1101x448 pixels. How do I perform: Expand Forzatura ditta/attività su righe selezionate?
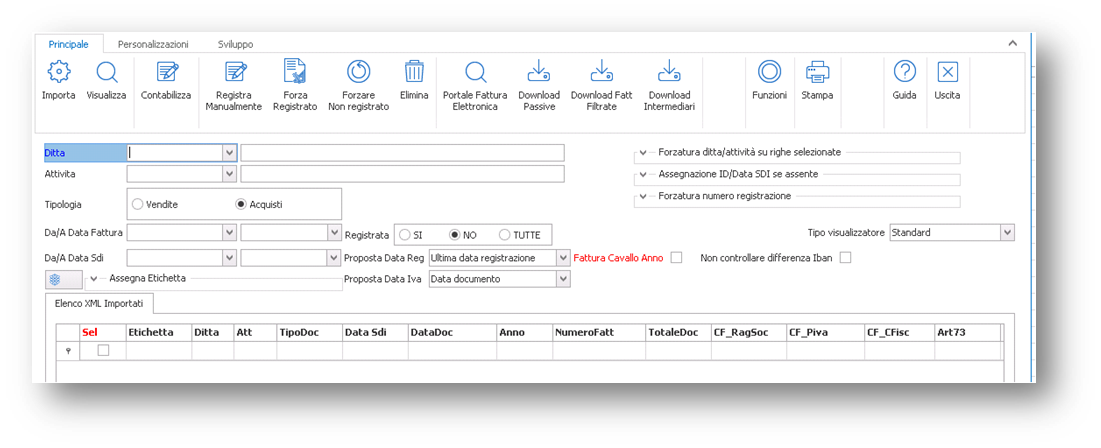pyautogui.click(x=642, y=152)
